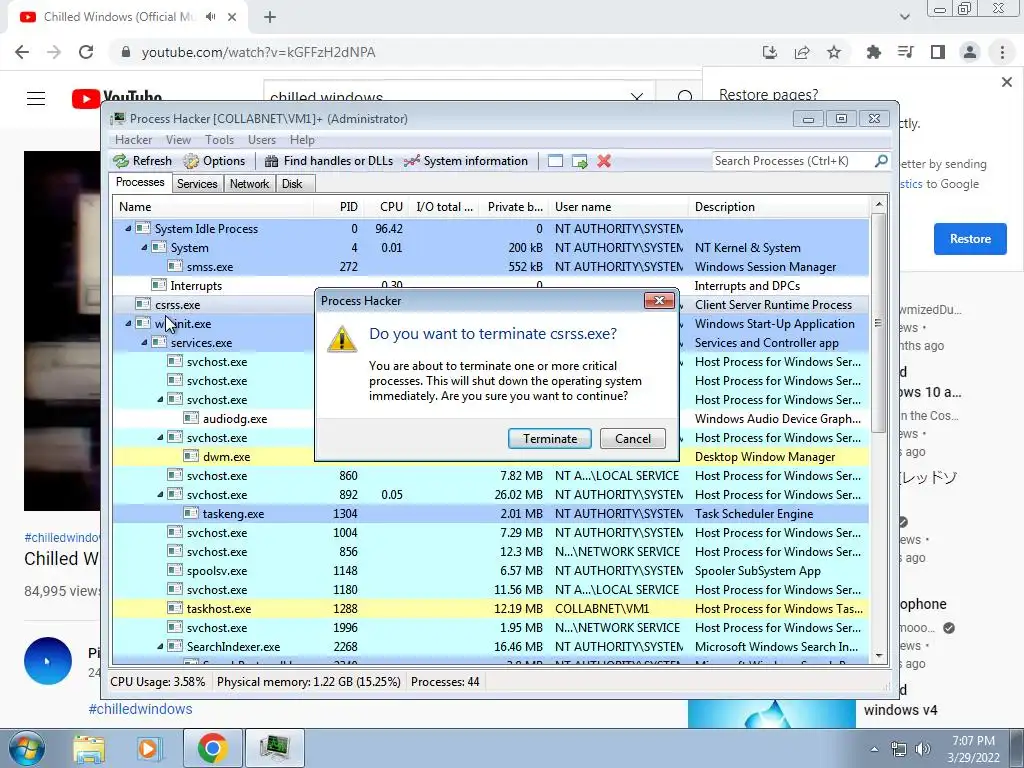Image resolution: width=1024 pixels, height=768 pixels.
Task: Click the search magnifier in Search Processes
Action: (x=881, y=161)
